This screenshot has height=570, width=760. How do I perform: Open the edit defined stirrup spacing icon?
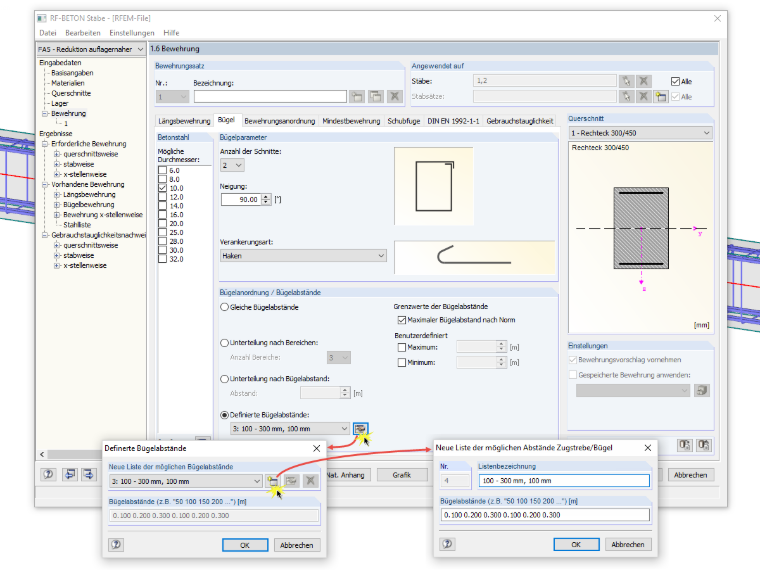point(360,428)
